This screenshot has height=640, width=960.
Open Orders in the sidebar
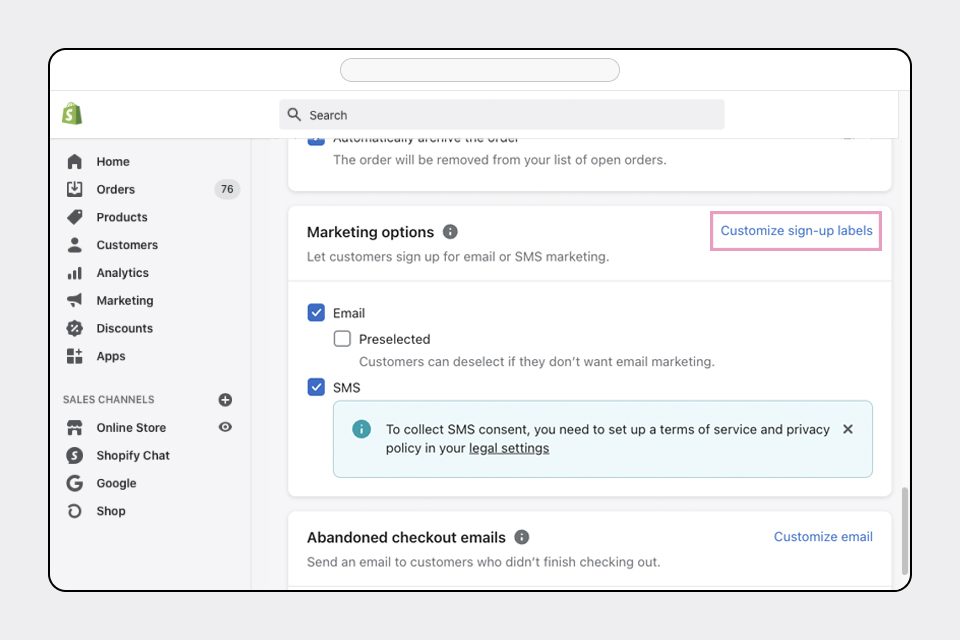pos(116,189)
